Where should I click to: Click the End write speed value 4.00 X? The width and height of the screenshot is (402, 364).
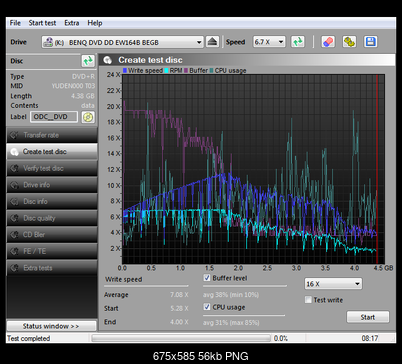[x=179, y=322]
